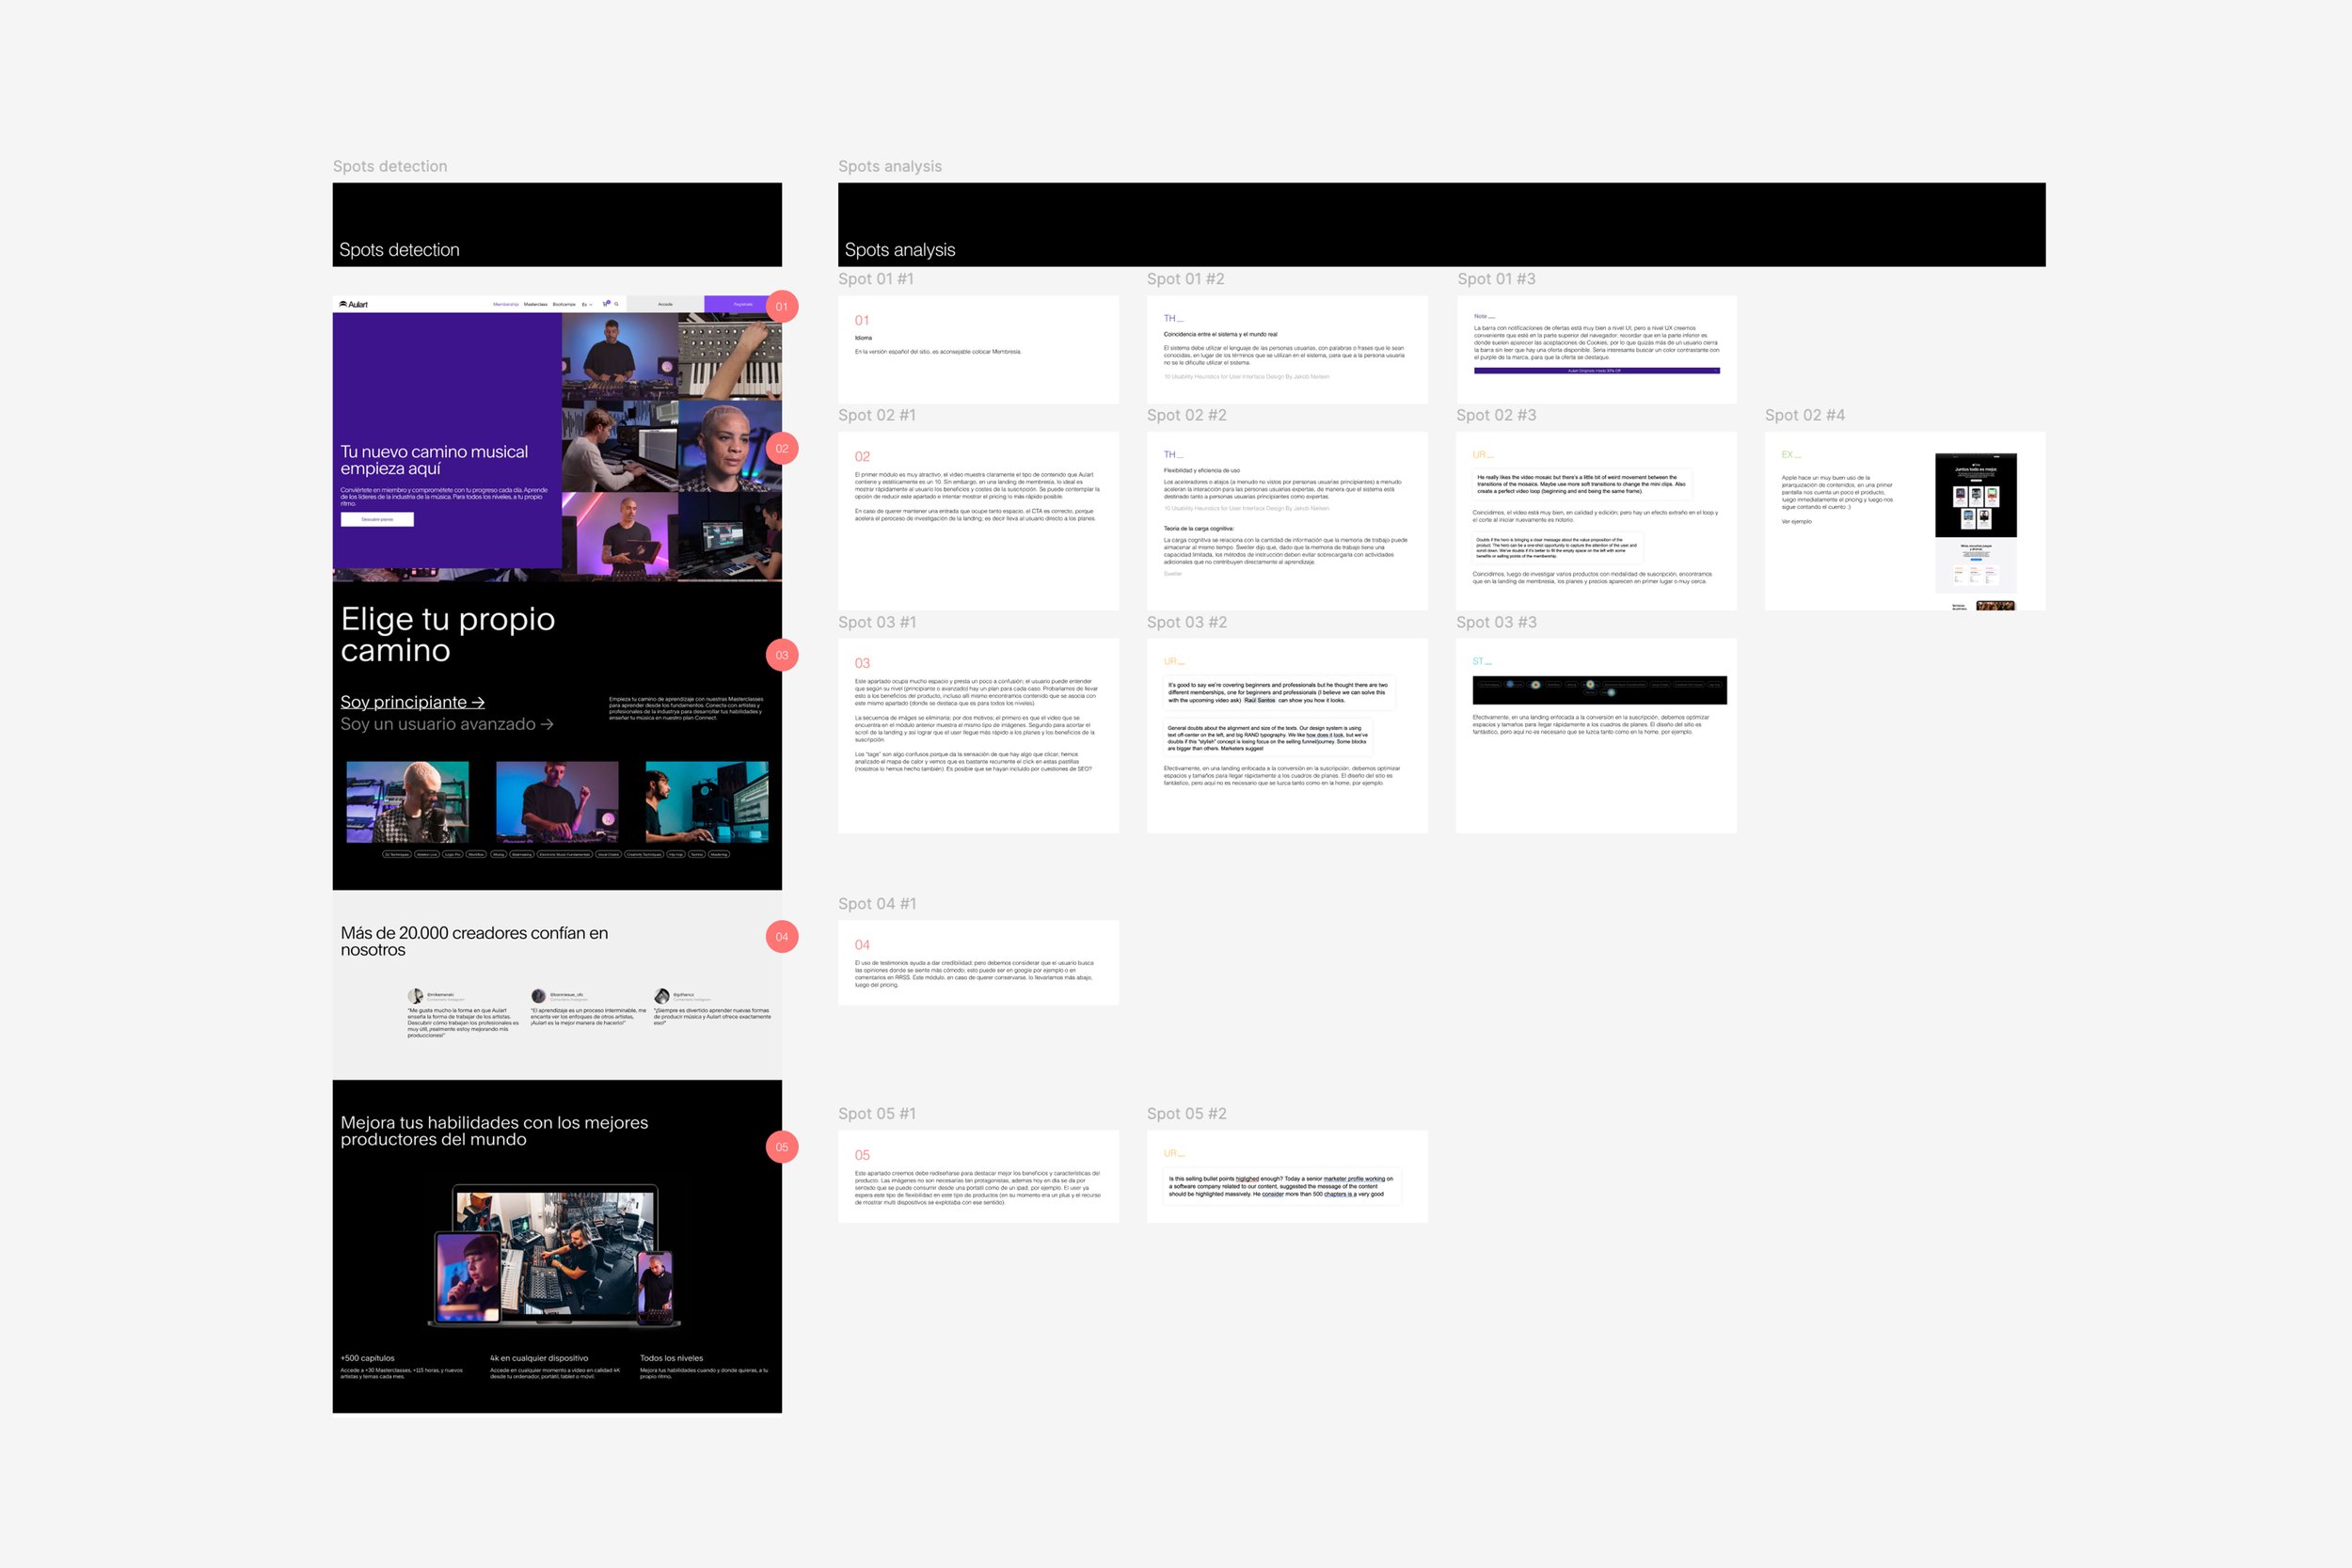This screenshot has height=1568, width=2352.
Task: Click the blonde woman hero video tile
Action: (730, 446)
